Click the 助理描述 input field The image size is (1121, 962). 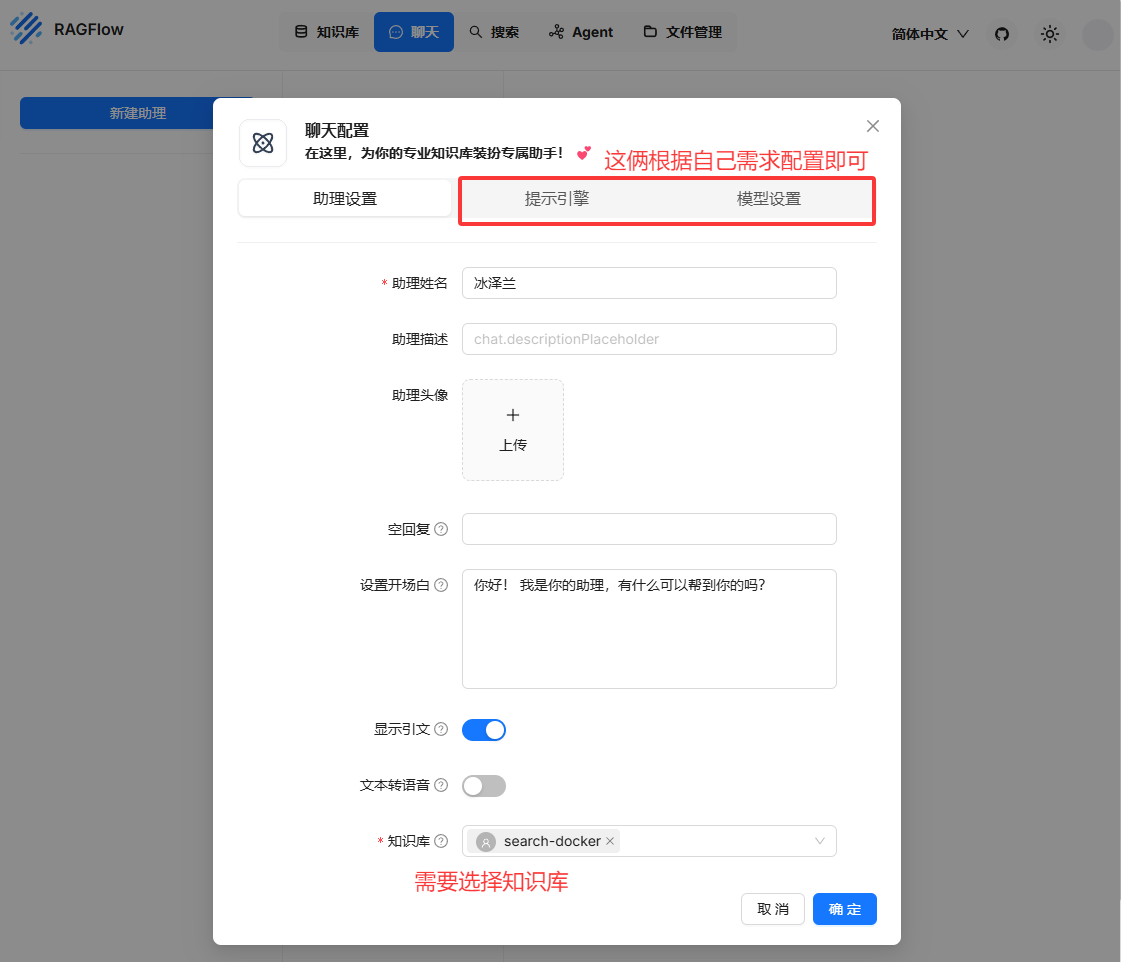[x=649, y=339]
